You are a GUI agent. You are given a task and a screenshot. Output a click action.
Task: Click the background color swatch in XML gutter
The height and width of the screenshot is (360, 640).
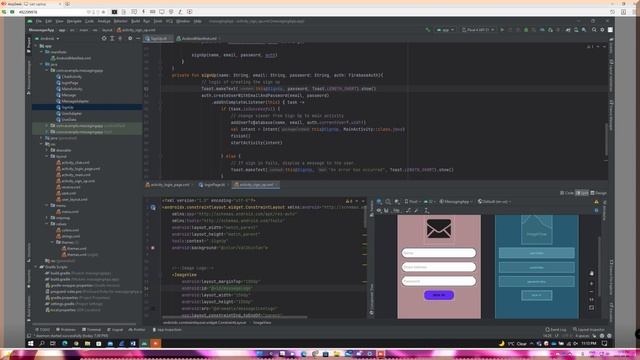(x=153, y=248)
